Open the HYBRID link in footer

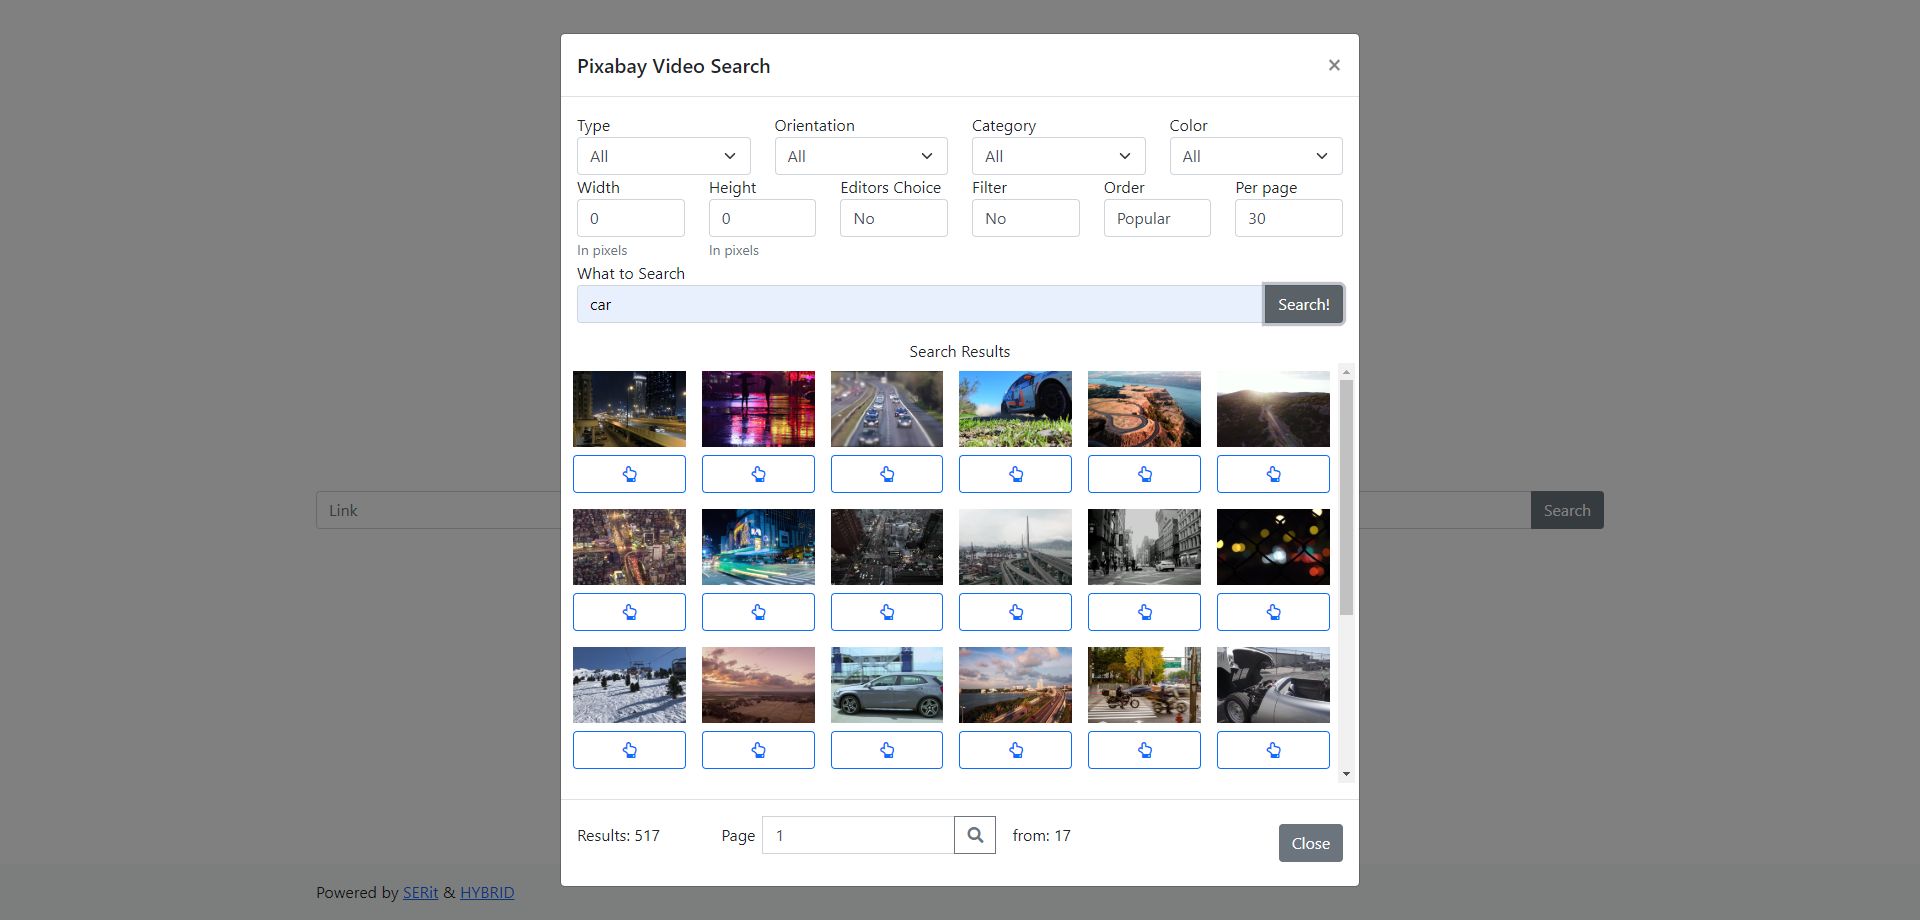point(487,892)
